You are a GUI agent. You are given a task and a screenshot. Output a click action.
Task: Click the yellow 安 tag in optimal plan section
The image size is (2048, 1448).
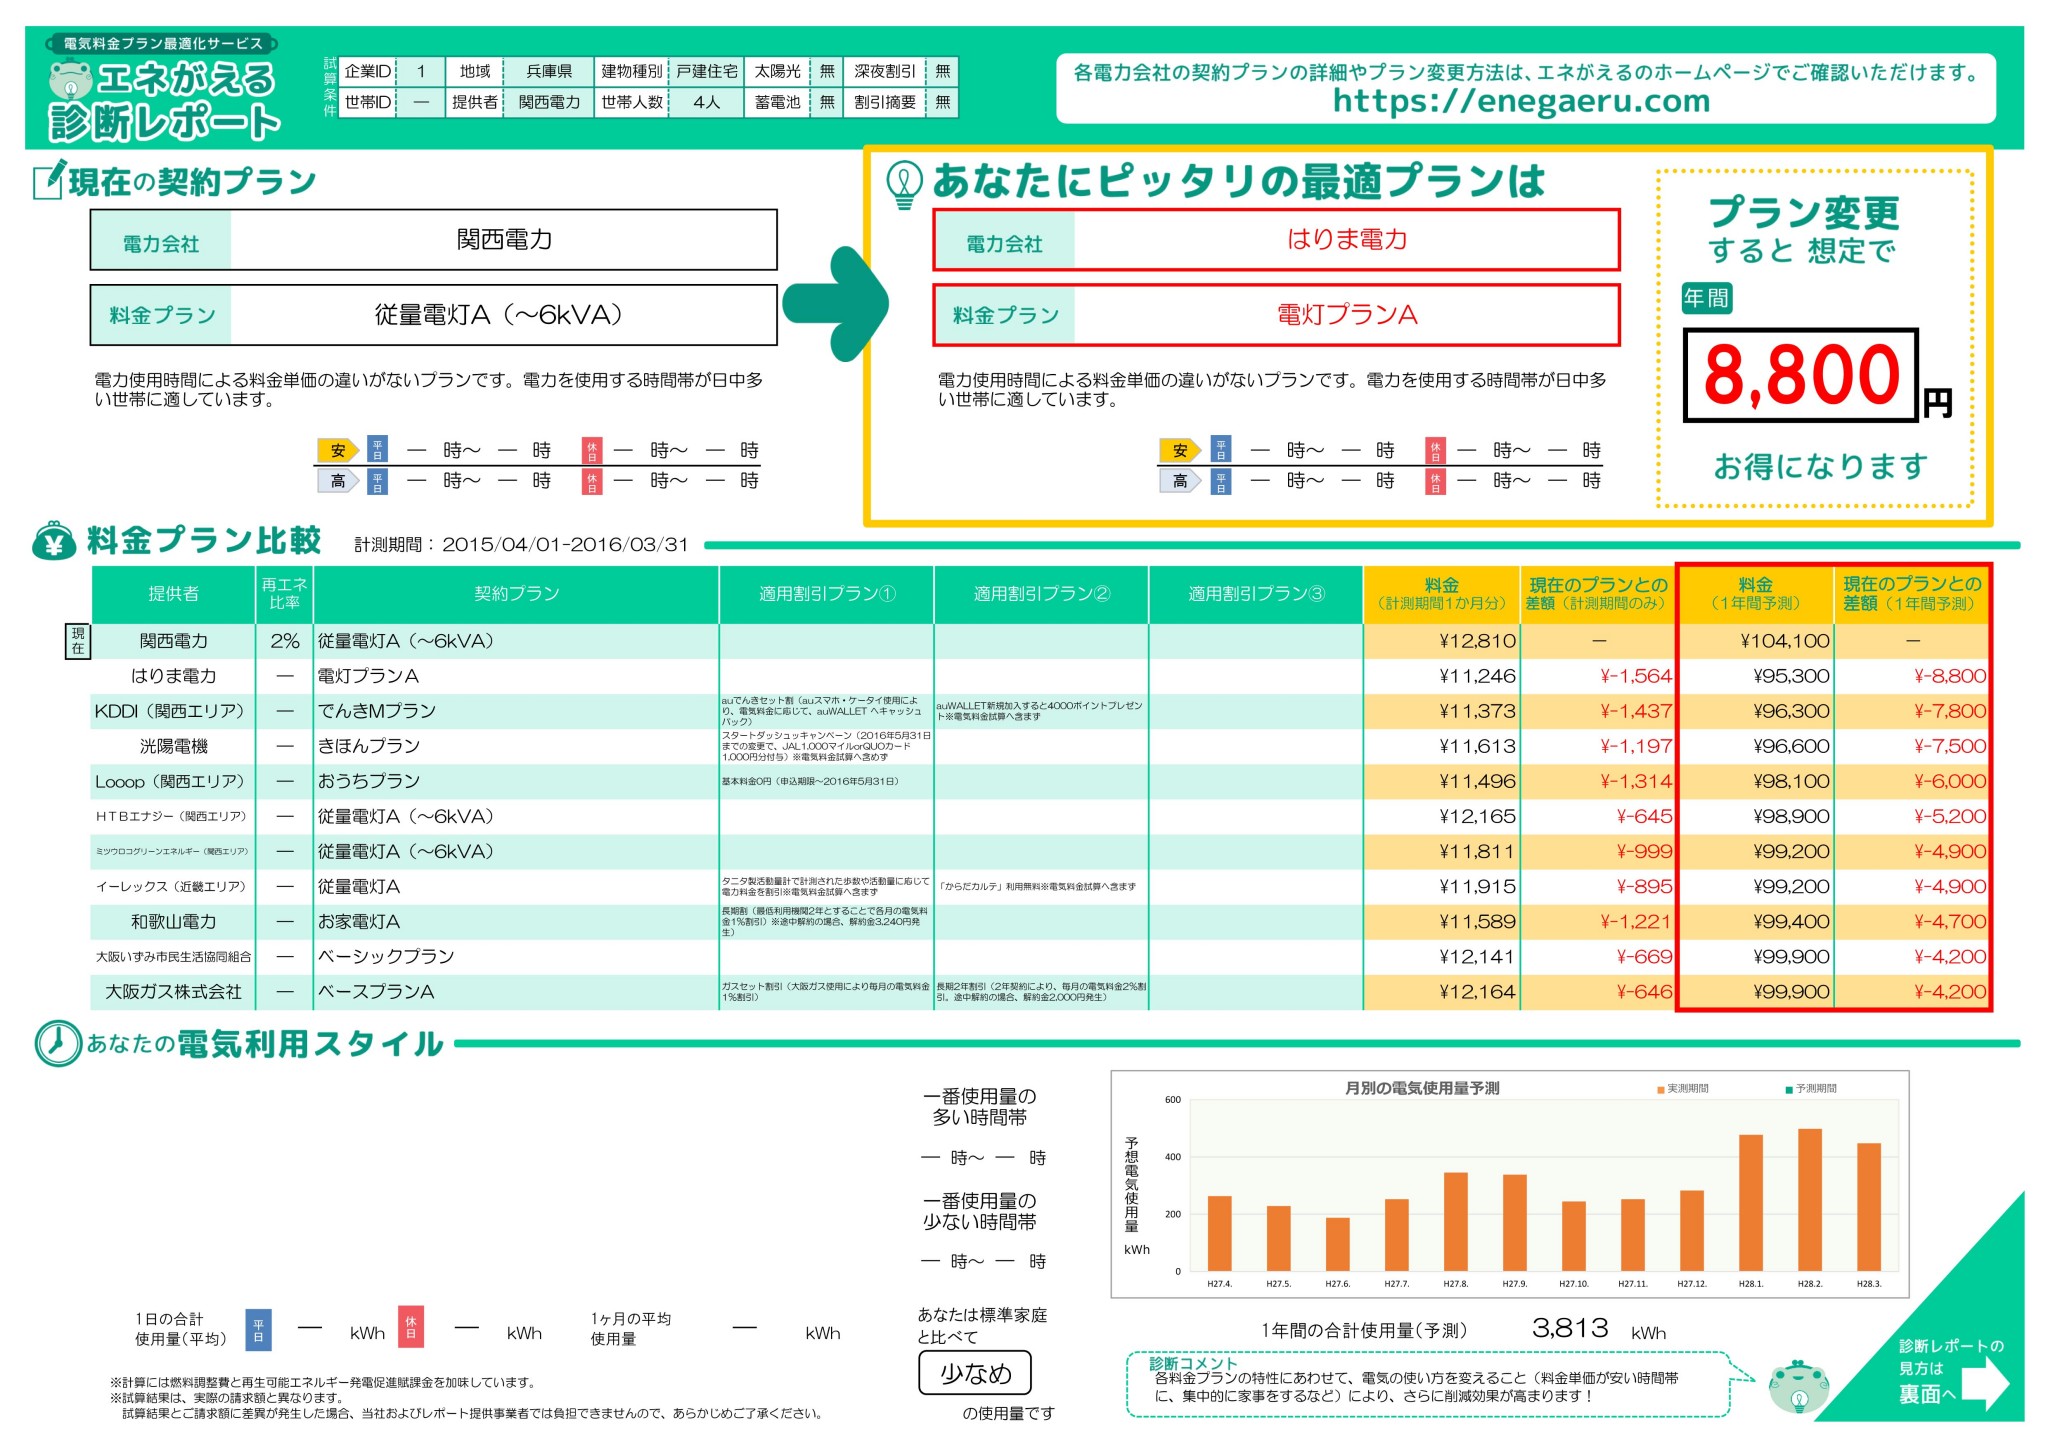[x=1181, y=451]
